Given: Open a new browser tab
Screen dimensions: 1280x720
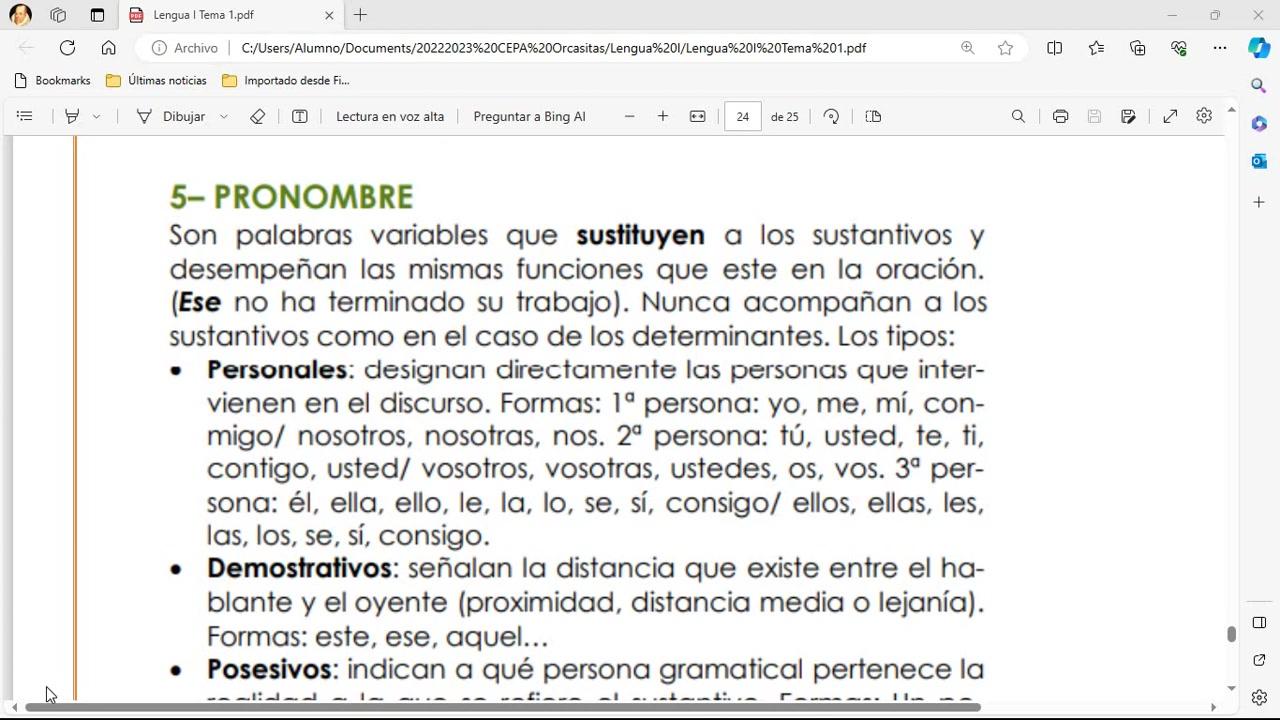Looking at the screenshot, I should point(360,15).
